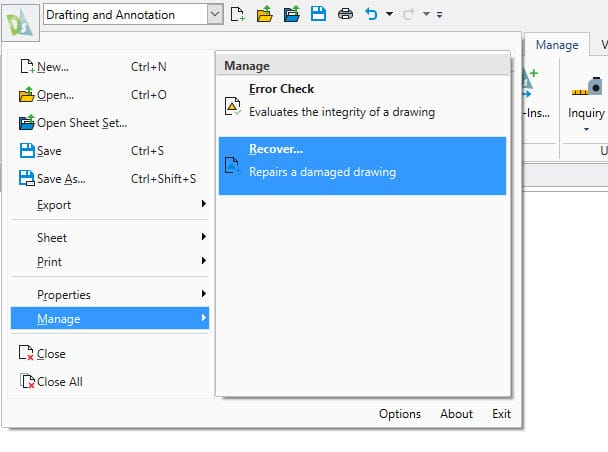Click the Options button at menu bottom
The image size is (608, 452).
coord(400,414)
